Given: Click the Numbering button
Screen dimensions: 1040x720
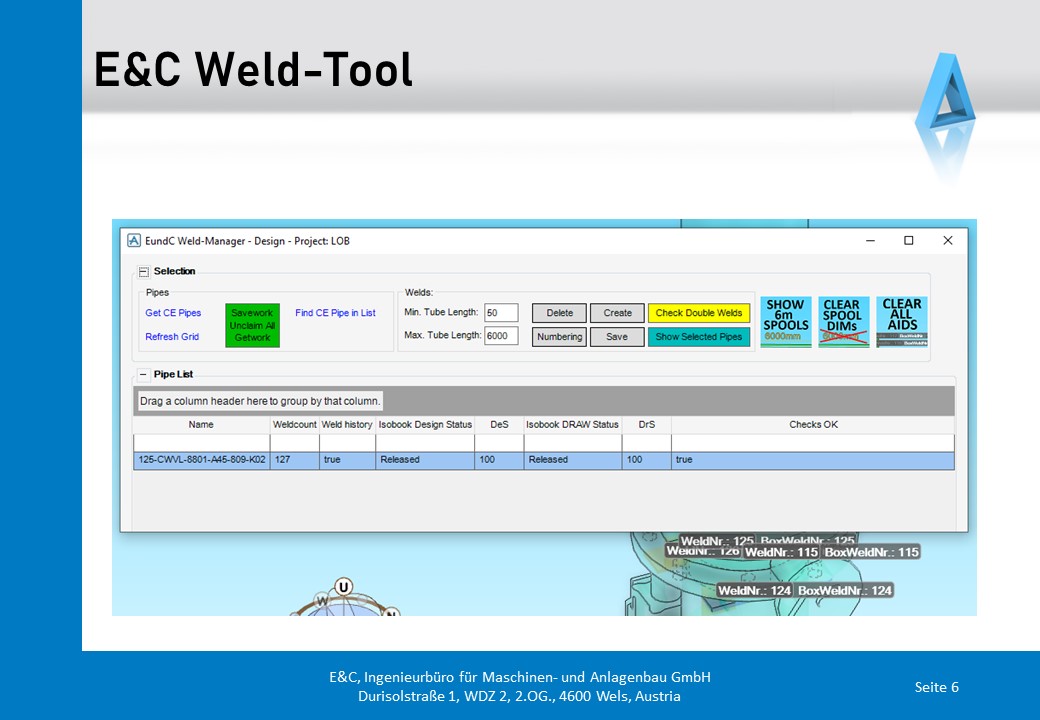Looking at the screenshot, I should click(559, 337).
